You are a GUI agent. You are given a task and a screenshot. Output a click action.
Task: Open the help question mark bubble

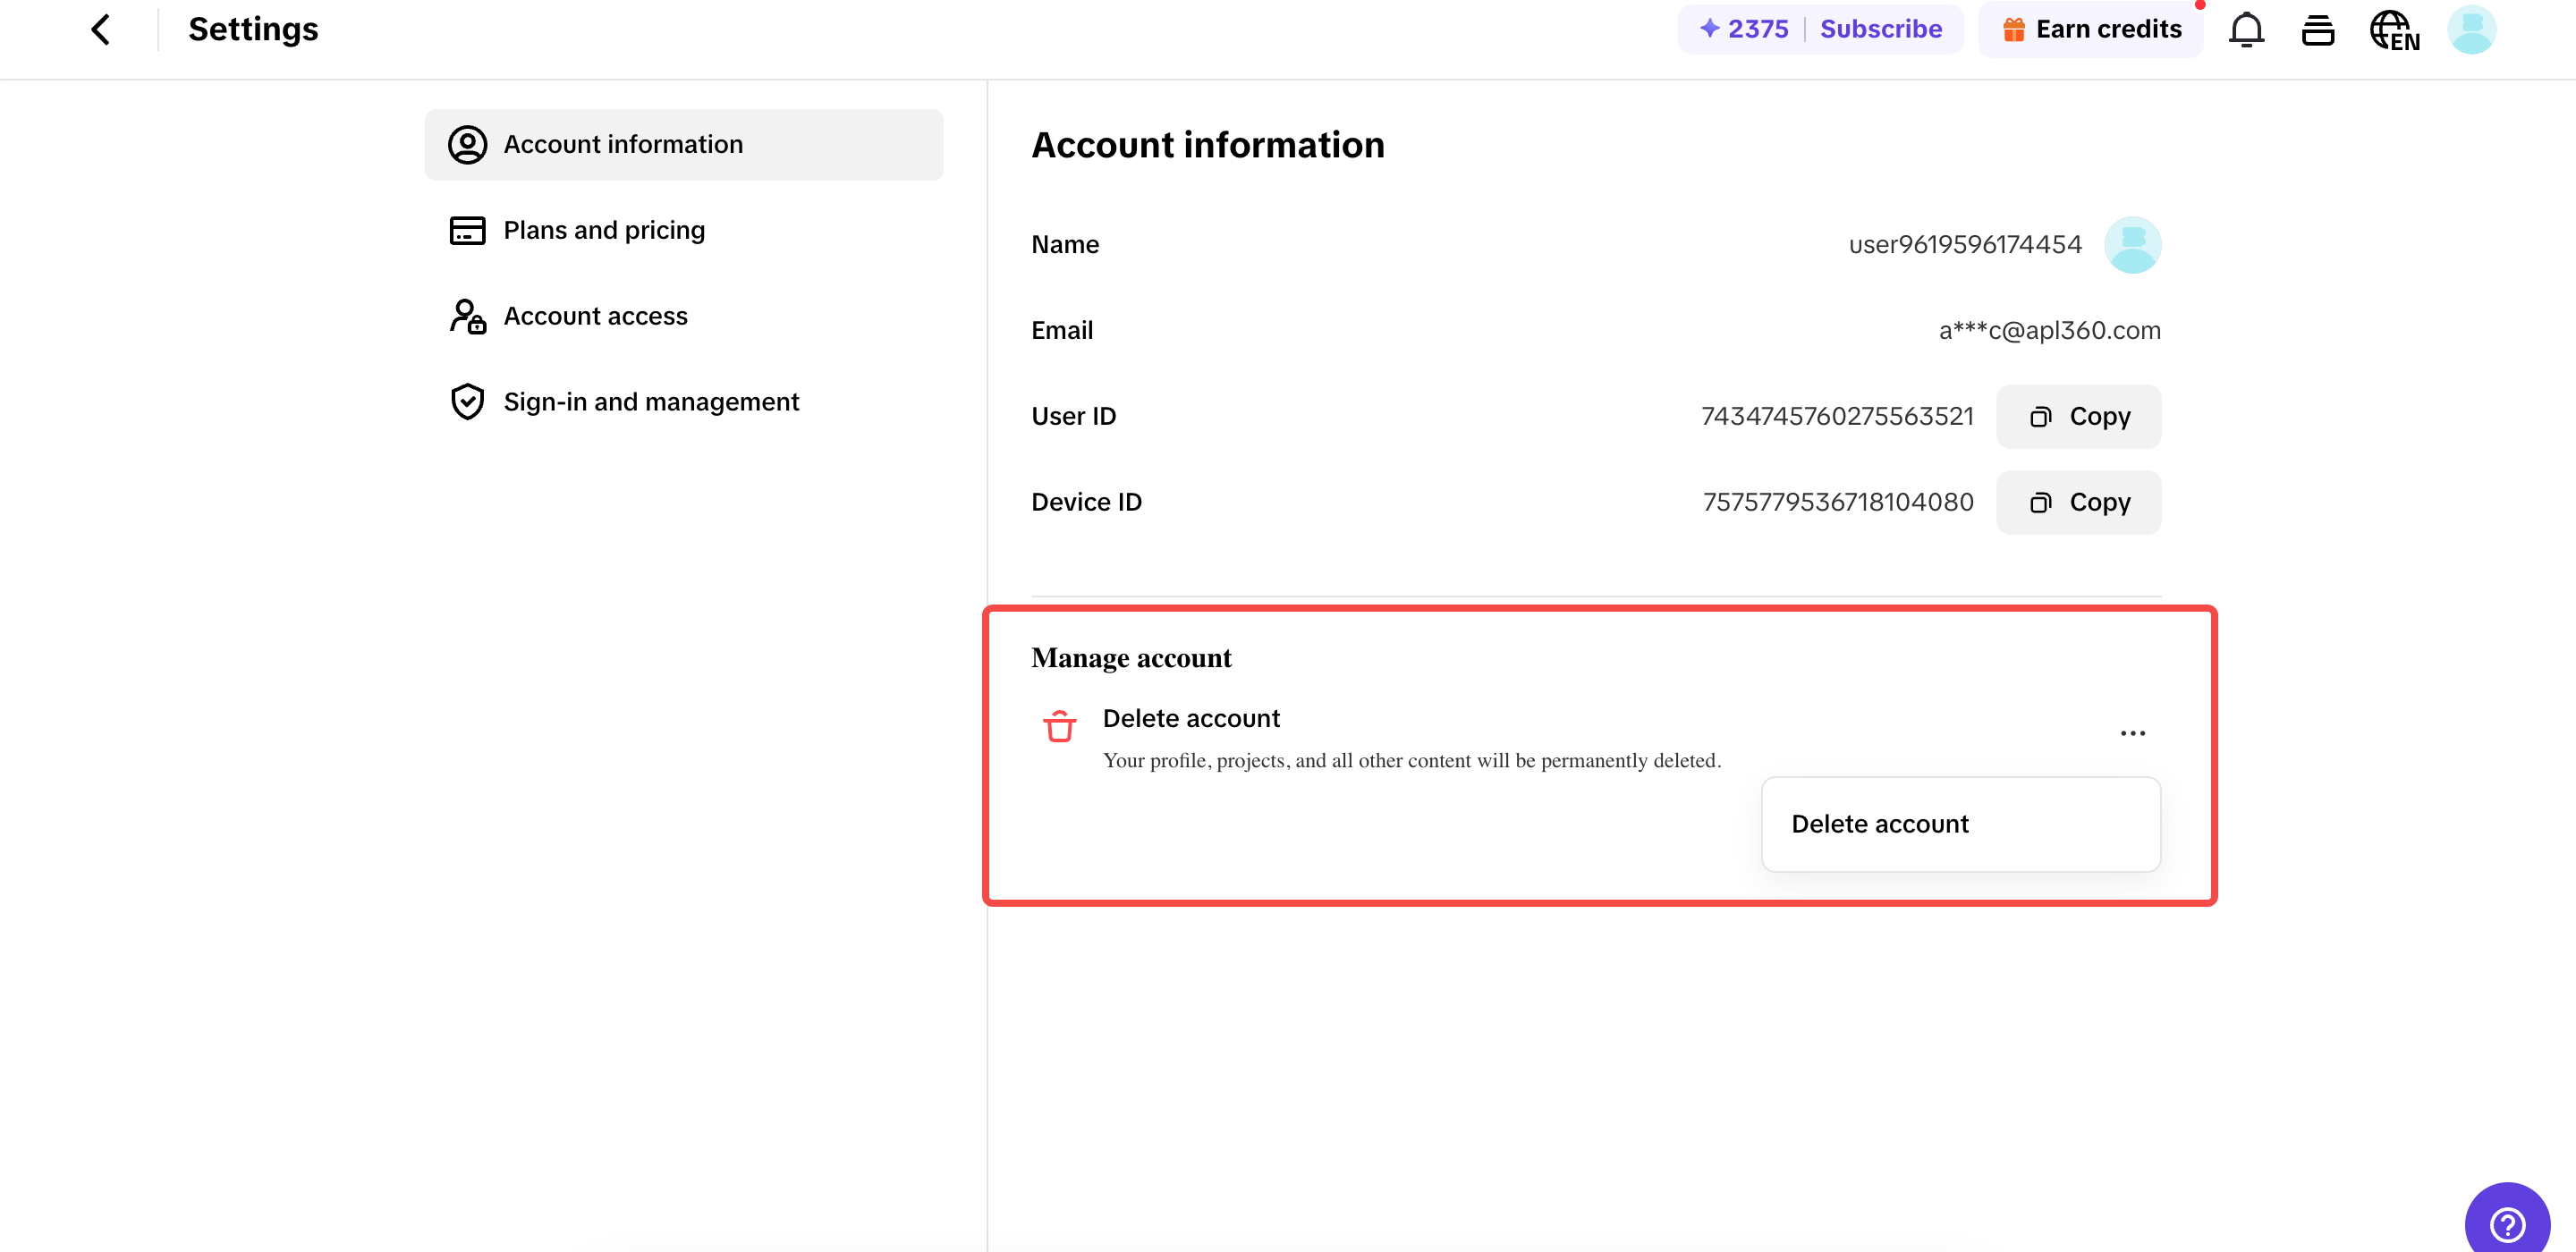click(x=2507, y=1222)
